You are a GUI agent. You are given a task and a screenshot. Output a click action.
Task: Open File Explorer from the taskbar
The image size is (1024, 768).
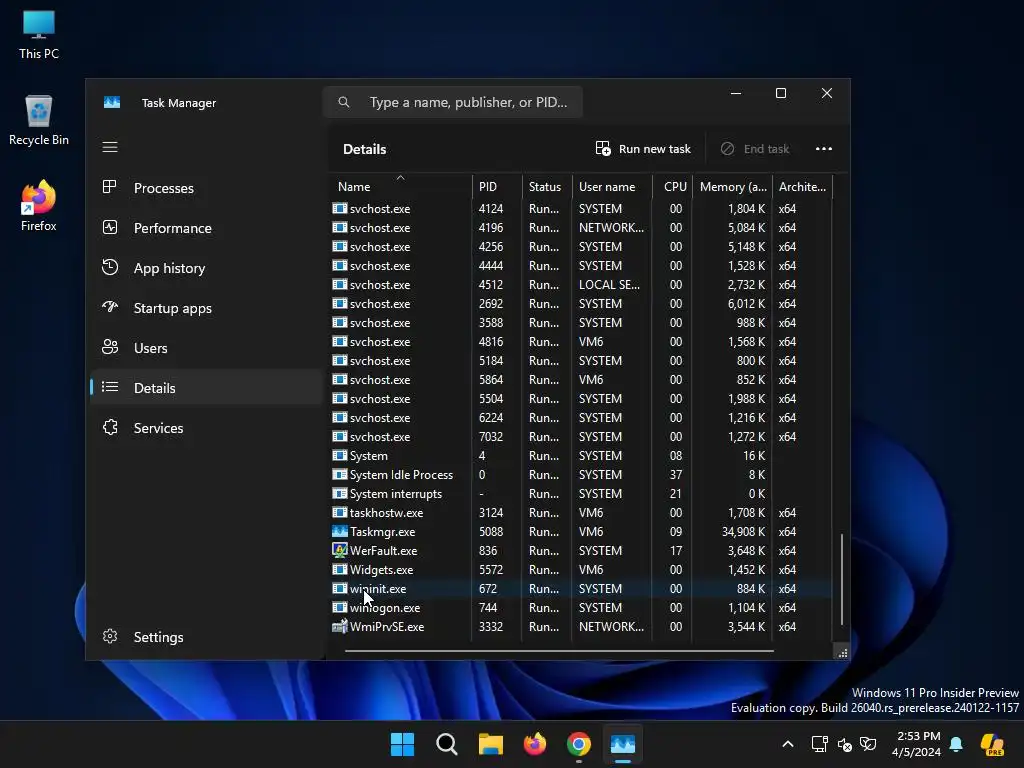tap(490, 744)
